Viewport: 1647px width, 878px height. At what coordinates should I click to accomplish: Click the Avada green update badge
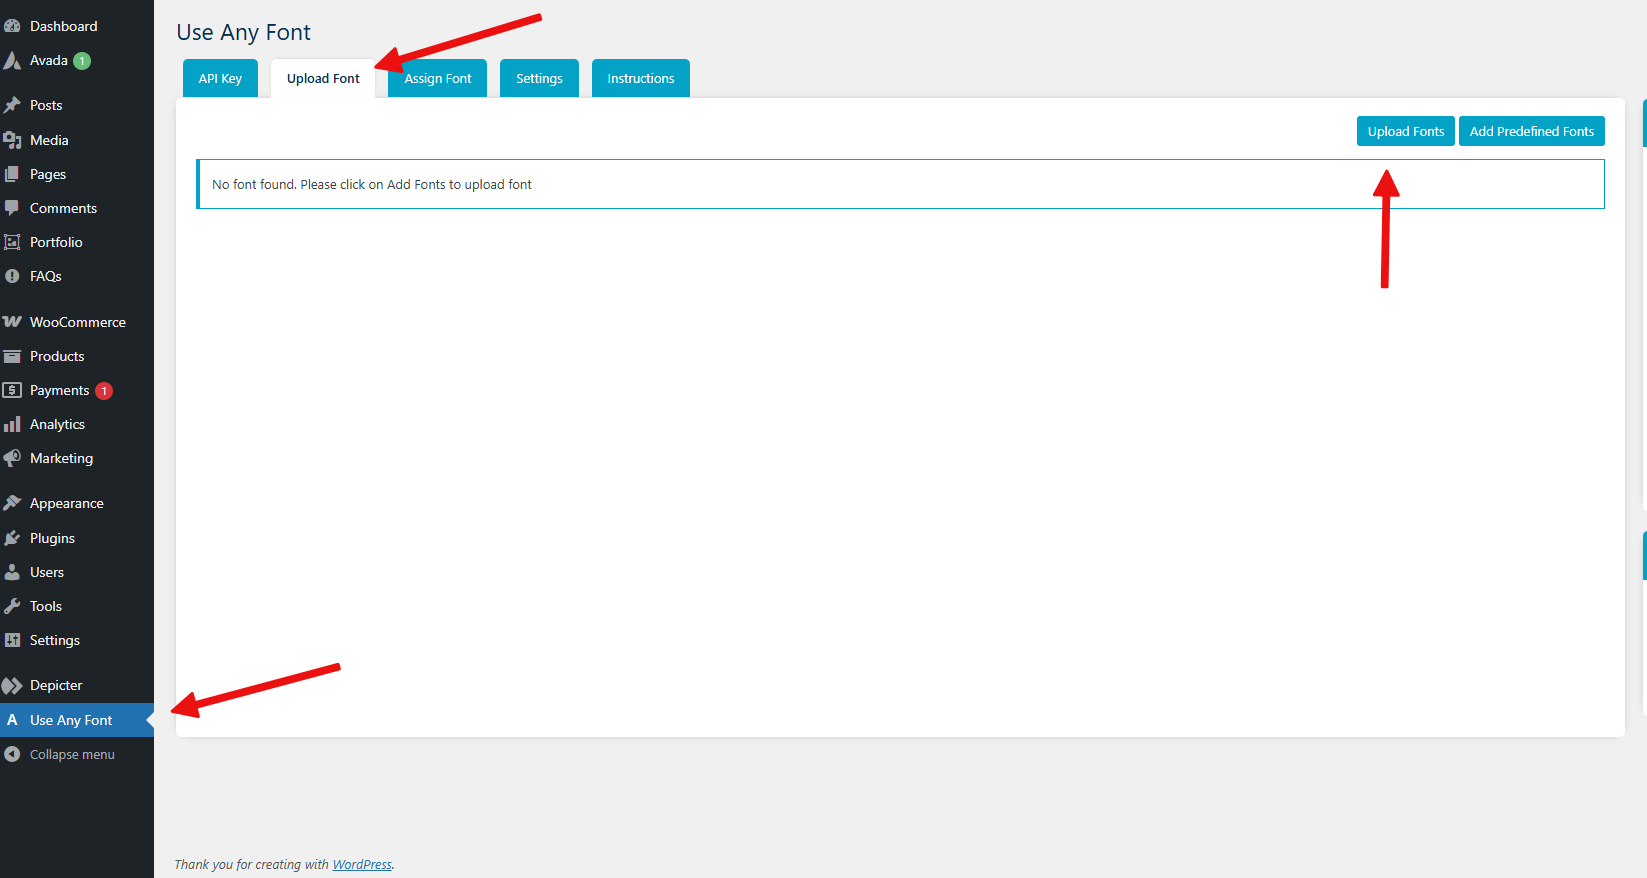coord(82,61)
